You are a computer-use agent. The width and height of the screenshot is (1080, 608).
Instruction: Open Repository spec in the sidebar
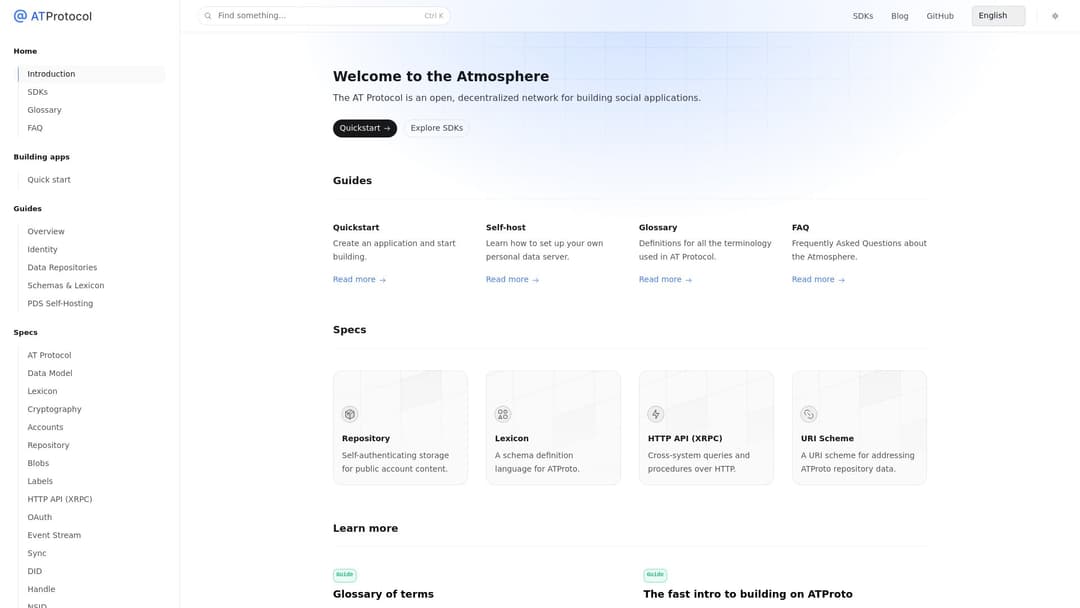pyautogui.click(x=48, y=445)
